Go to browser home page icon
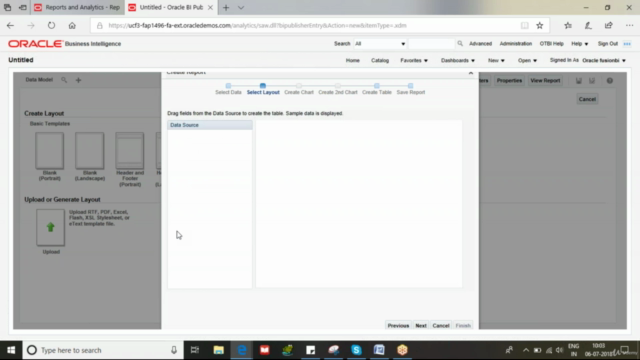Screen dimensions: 640x360 [72, 25]
